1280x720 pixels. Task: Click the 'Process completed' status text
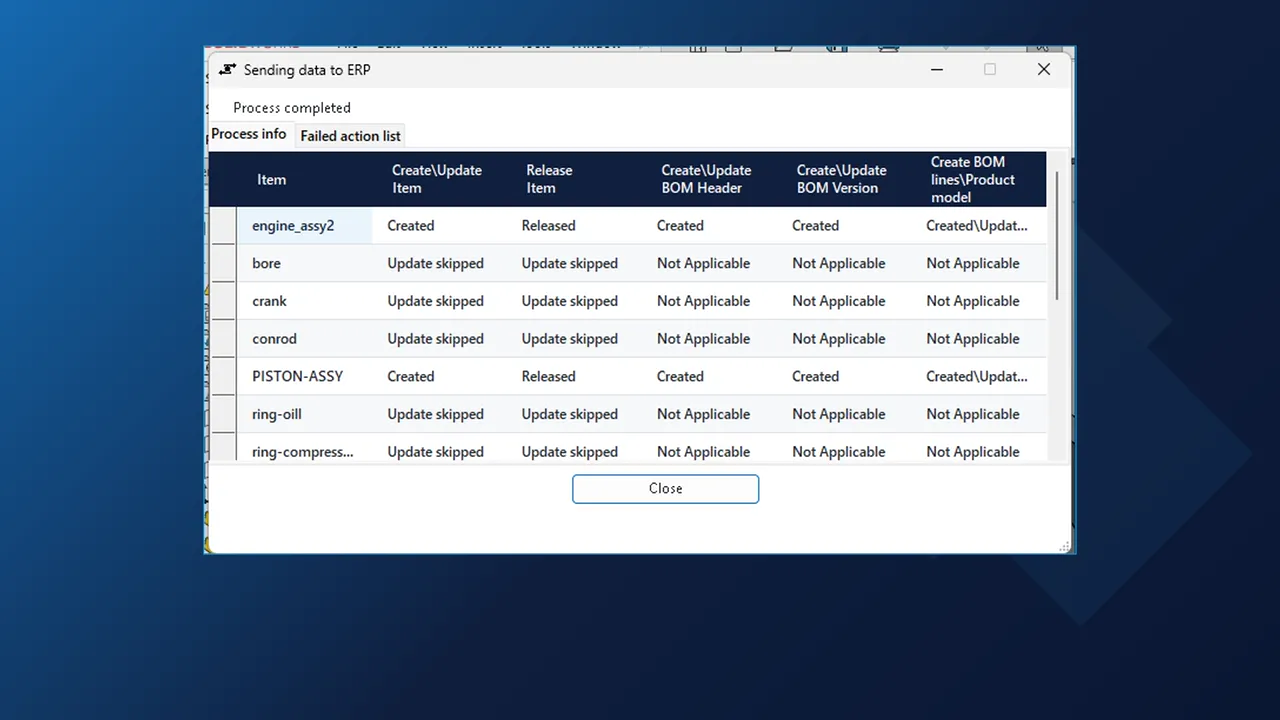tap(292, 108)
